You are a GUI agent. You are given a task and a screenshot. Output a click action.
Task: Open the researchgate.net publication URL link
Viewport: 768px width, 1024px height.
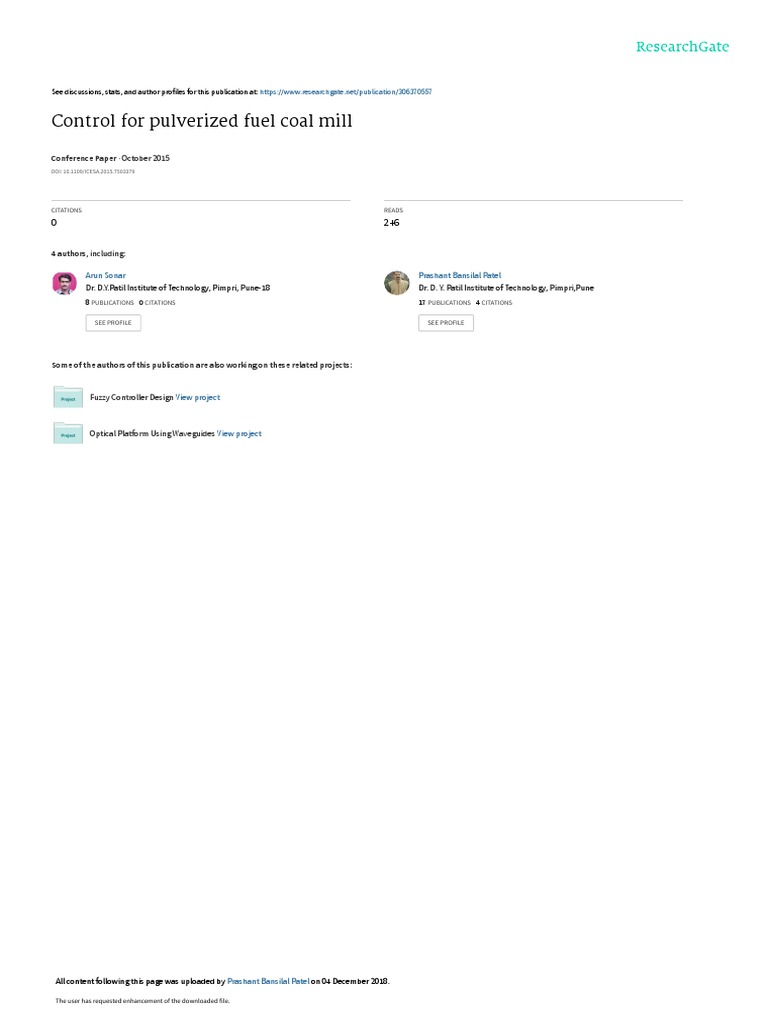coord(345,92)
